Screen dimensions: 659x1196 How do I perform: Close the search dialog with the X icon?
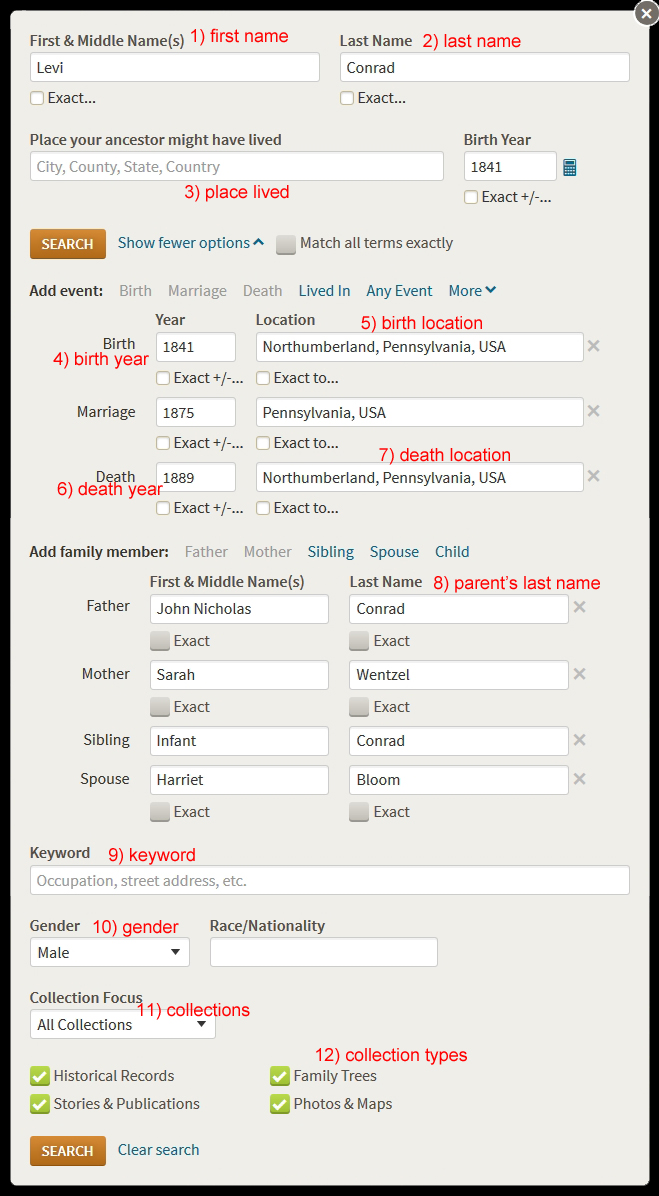click(x=646, y=14)
